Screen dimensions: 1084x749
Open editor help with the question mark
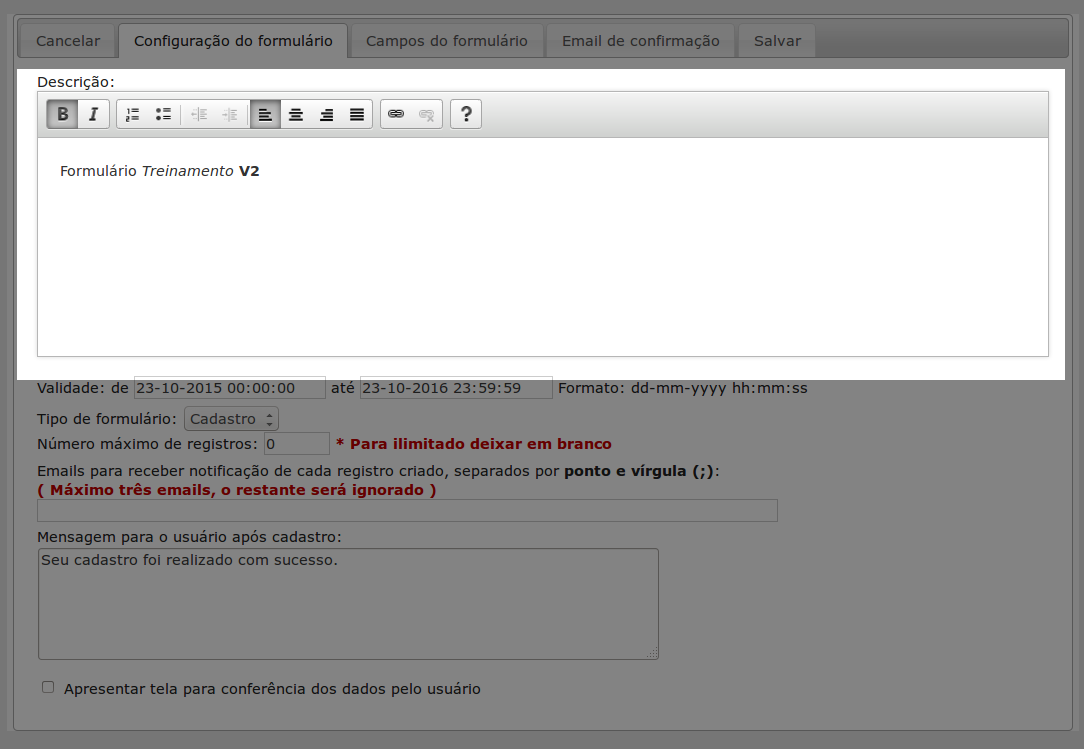(x=466, y=115)
